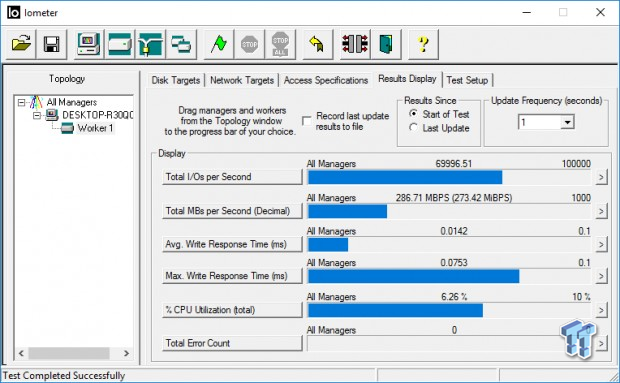The width and height of the screenshot is (620, 383).
Task: Click the Test Completed Successfully status text
Action: [64, 375]
